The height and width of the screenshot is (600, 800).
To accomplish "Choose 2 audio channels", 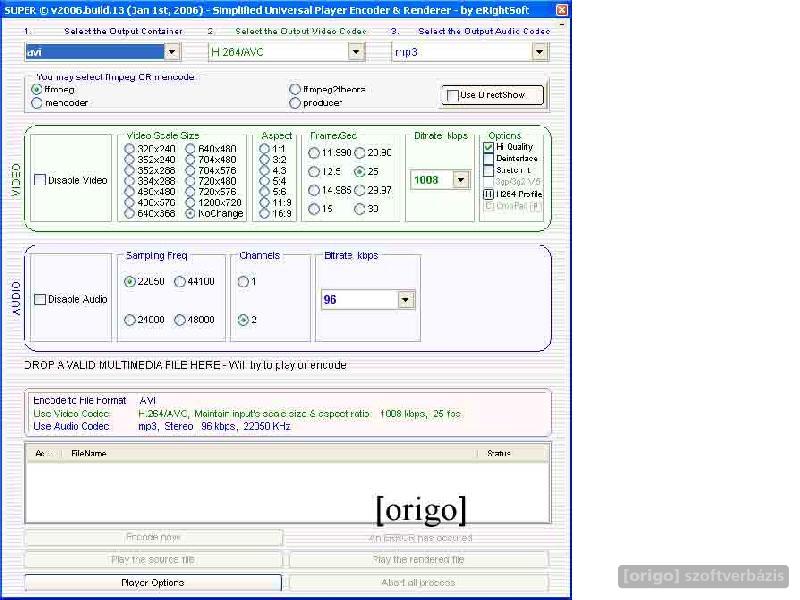I will click(x=243, y=319).
